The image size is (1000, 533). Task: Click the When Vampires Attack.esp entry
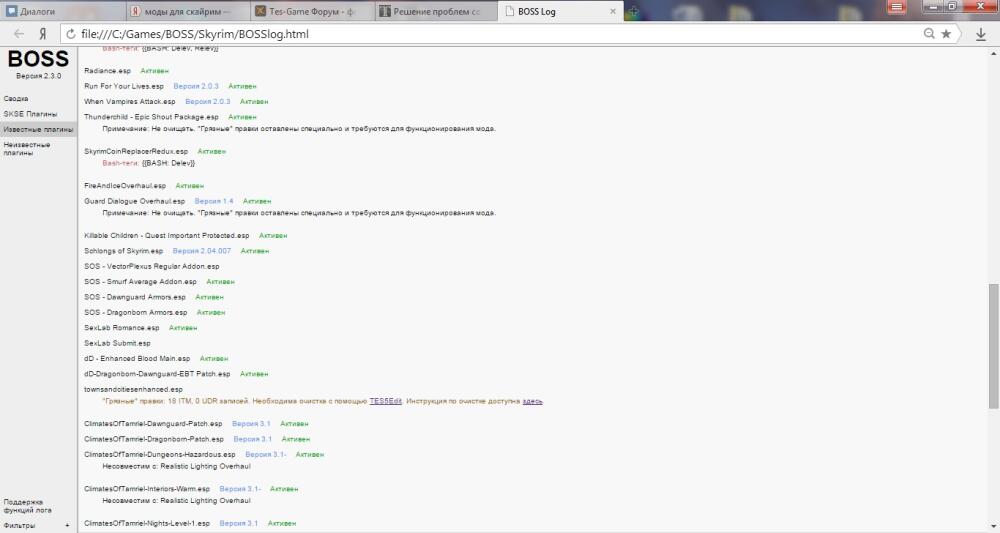(x=129, y=101)
